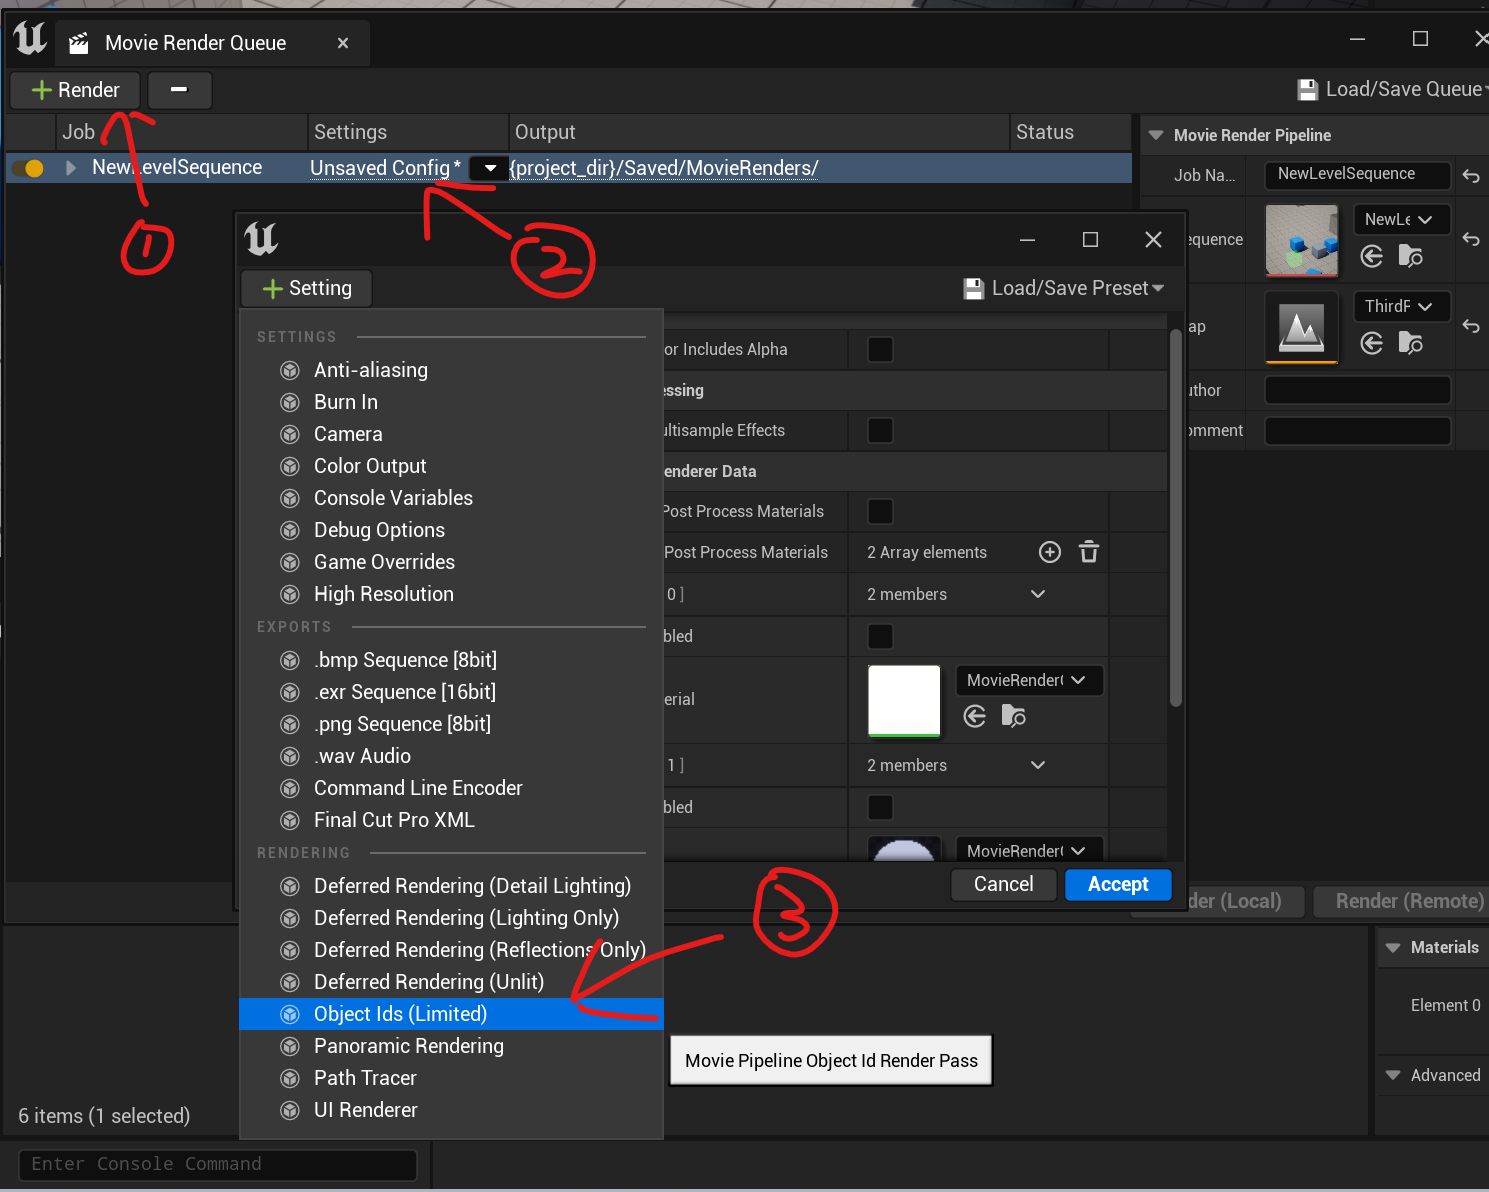Screen dimensions: 1489x1192
Task: Click the .exr Sequence [16bit] icon
Action: [290, 692]
